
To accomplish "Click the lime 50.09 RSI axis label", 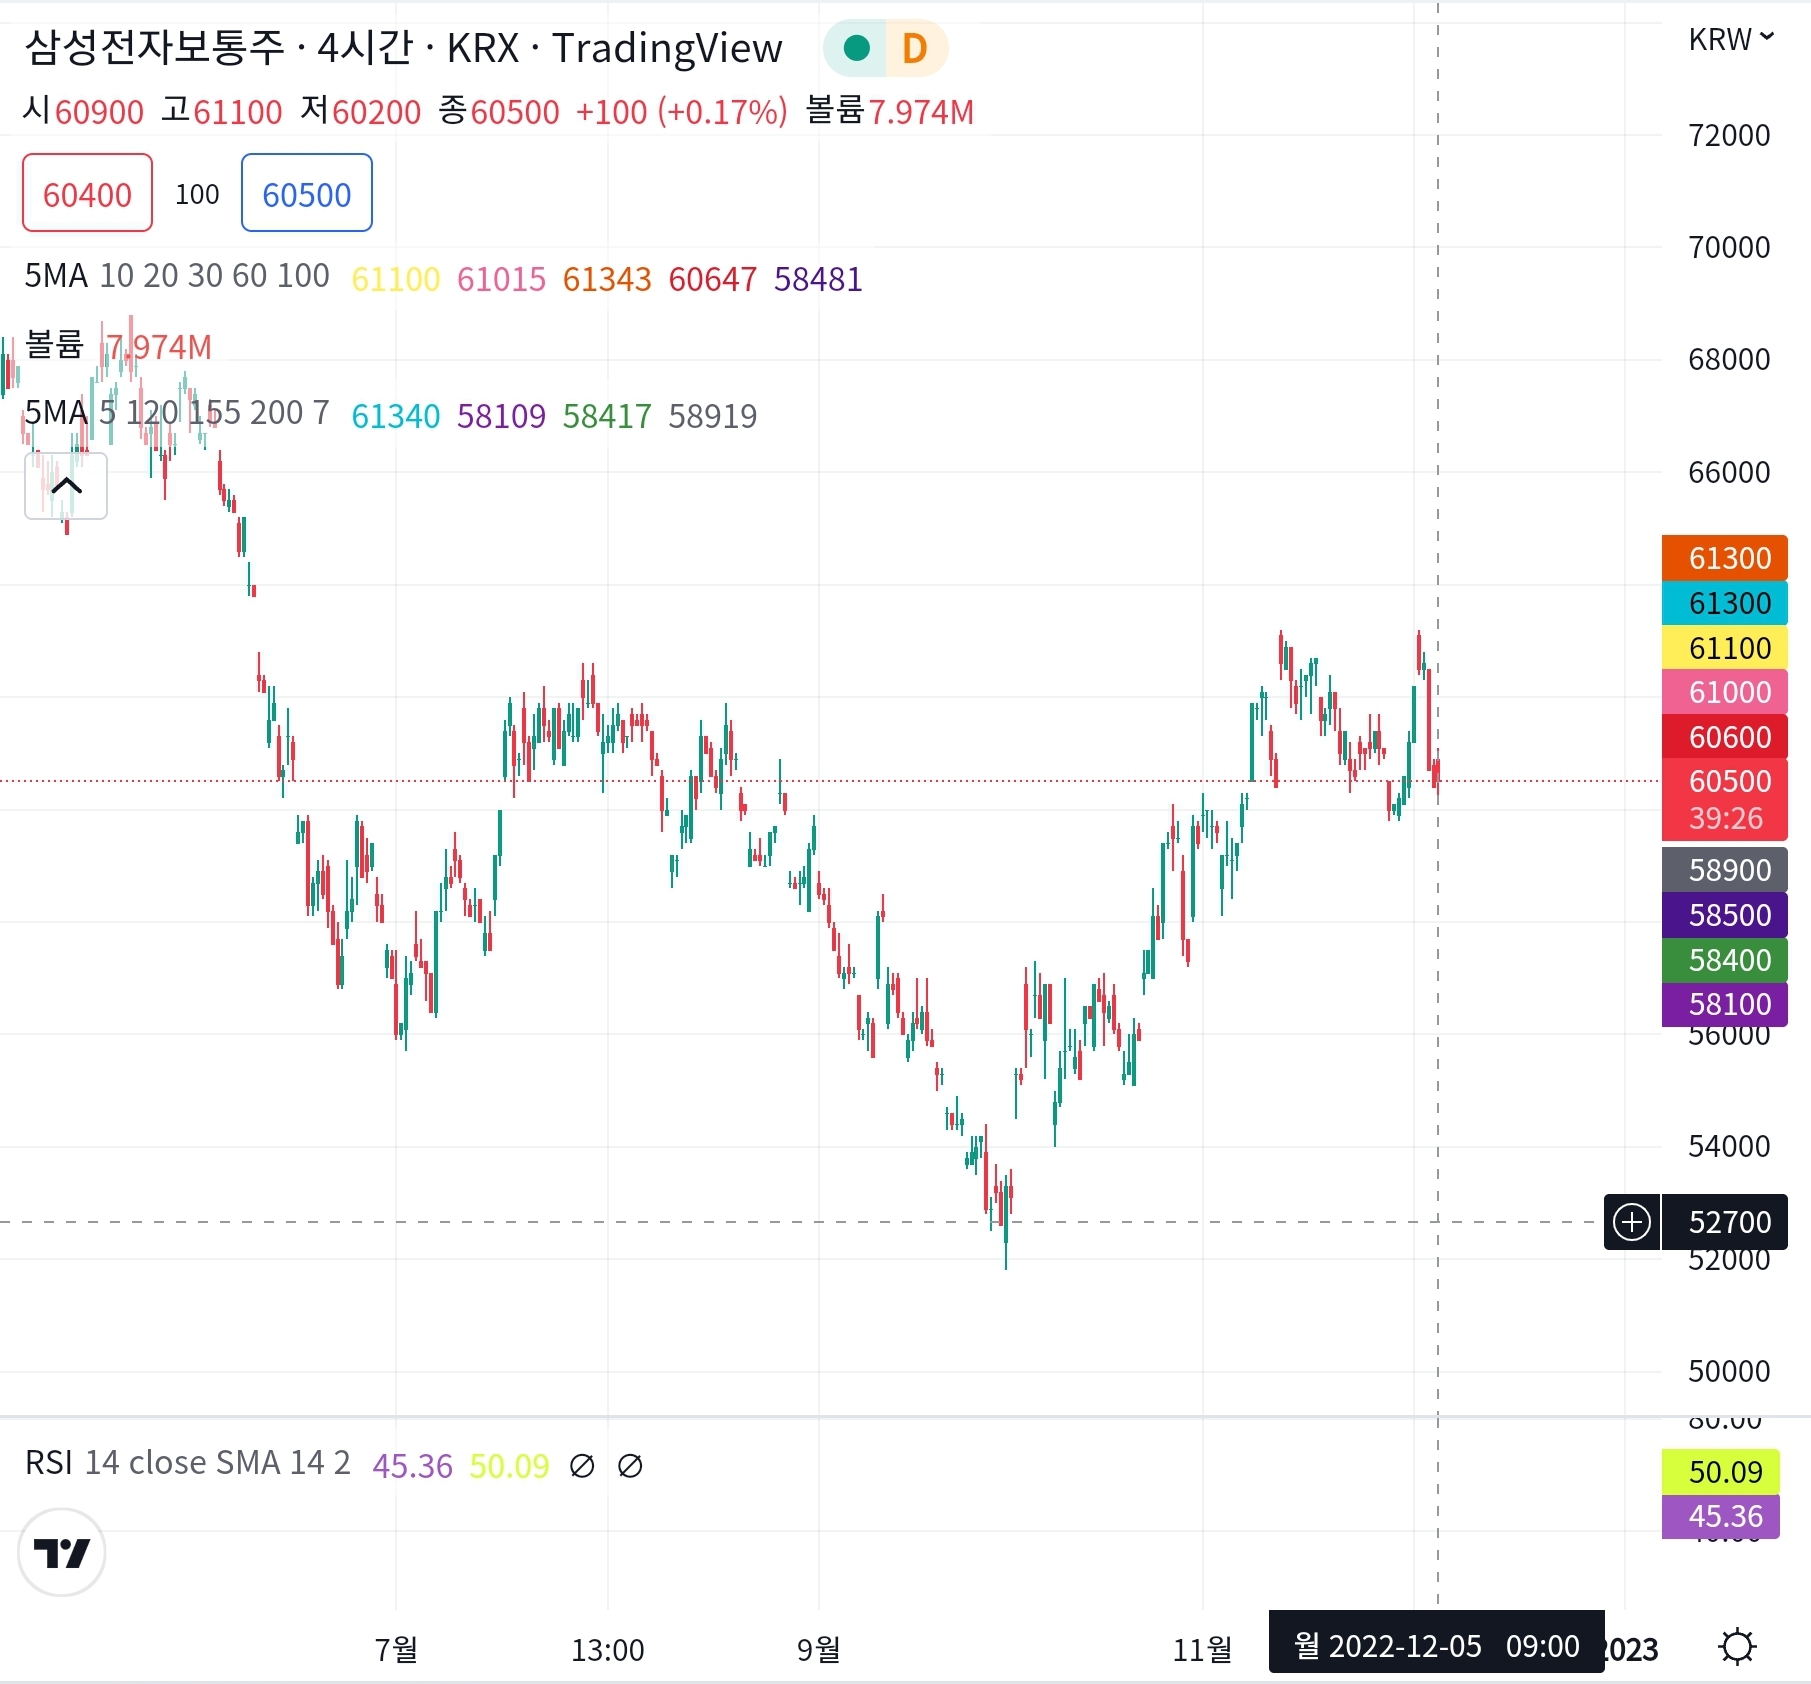I will coord(1721,1472).
